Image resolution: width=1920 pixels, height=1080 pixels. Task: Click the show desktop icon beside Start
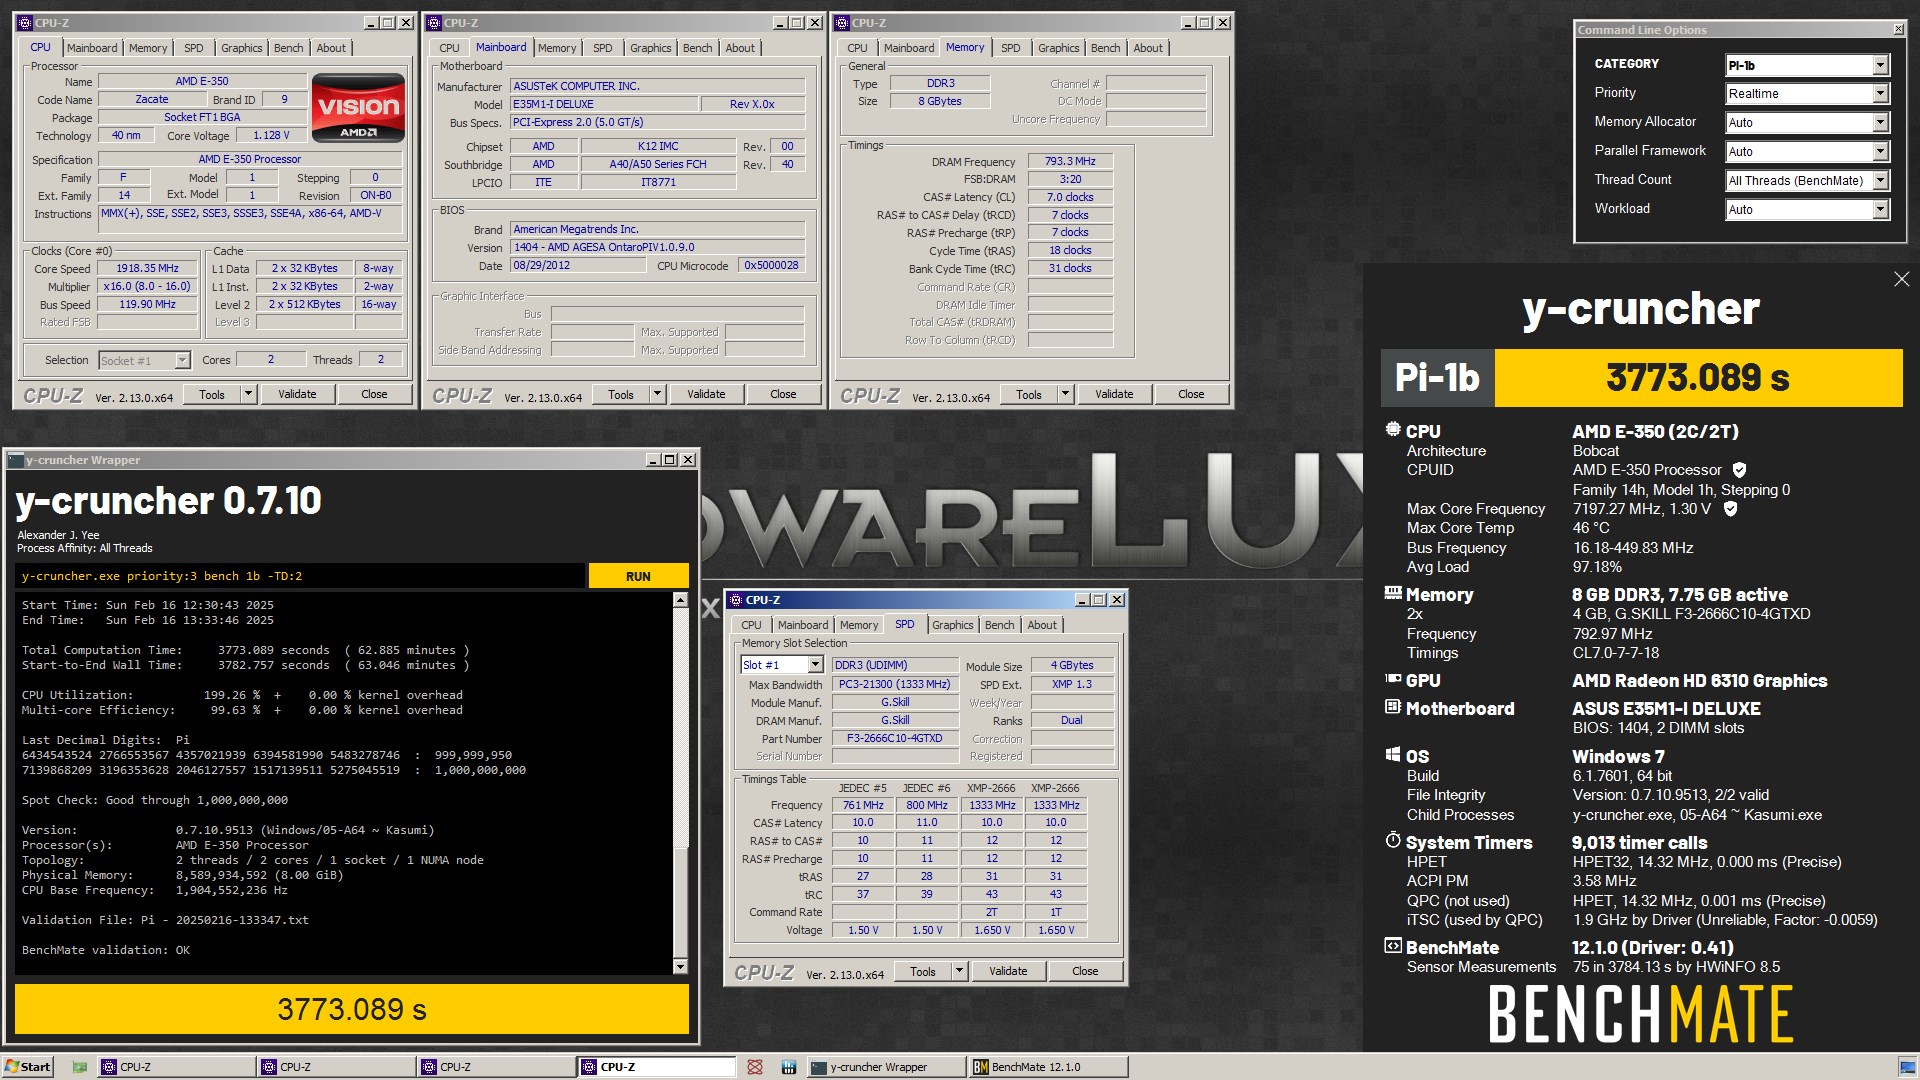click(x=80, y=1067)
